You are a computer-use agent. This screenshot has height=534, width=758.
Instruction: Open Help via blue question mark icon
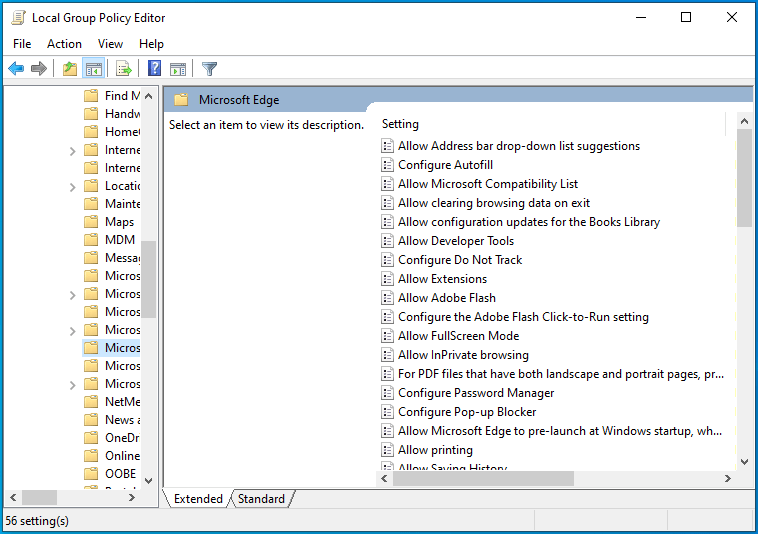[x=154, y=69]
